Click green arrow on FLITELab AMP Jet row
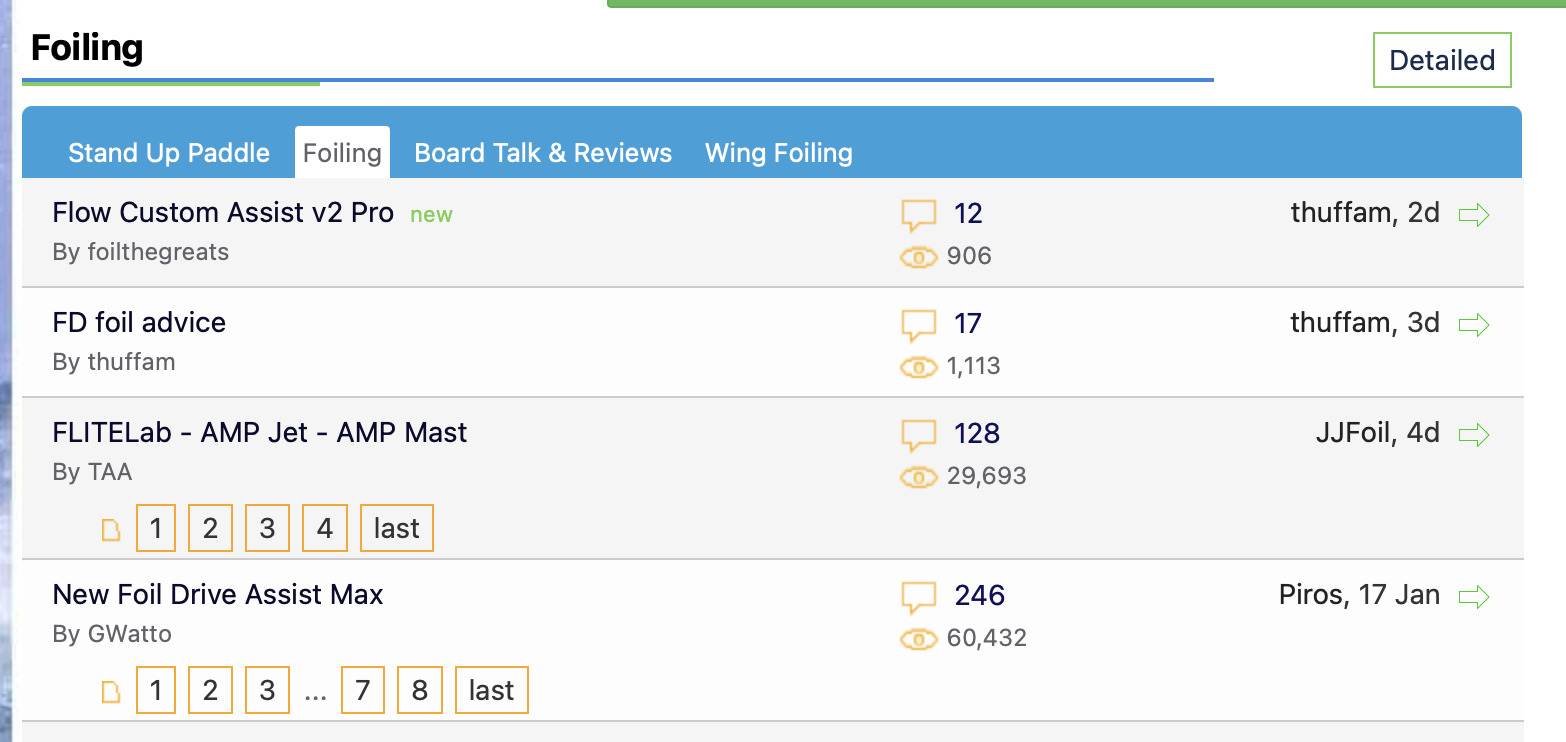 (1474, 434)
